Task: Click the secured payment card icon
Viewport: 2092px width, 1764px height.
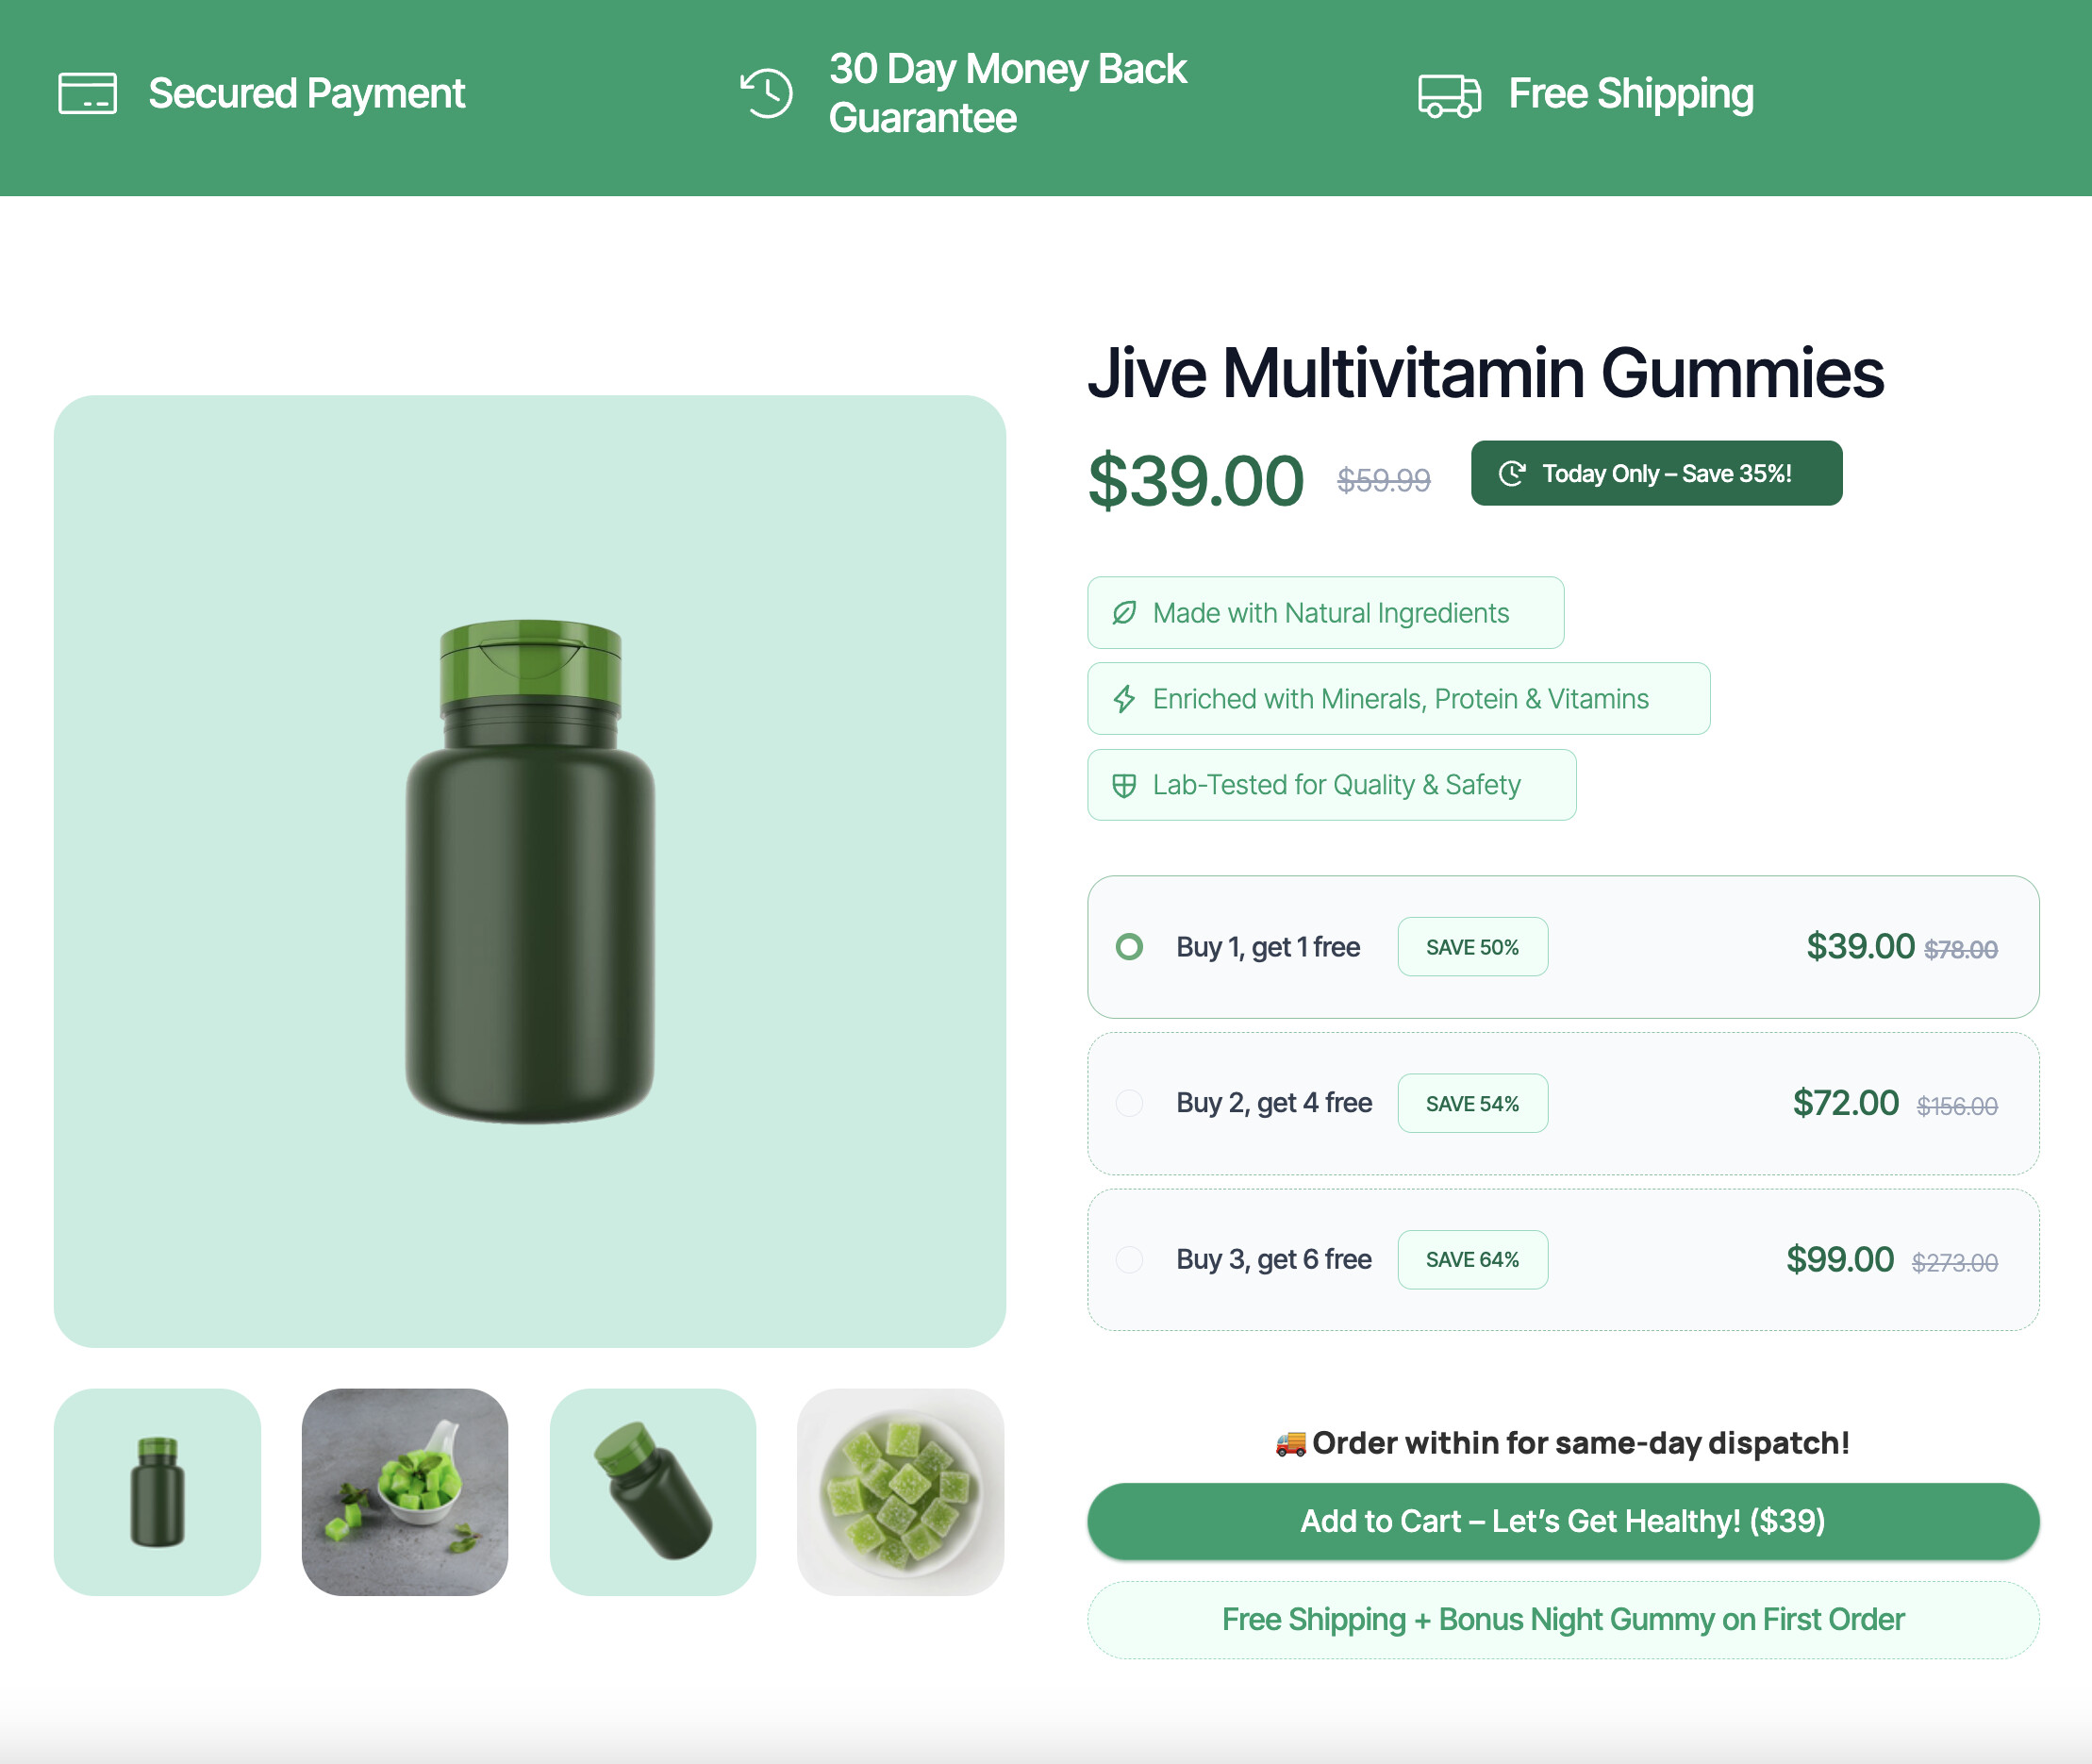Action: tap(88, 94)
